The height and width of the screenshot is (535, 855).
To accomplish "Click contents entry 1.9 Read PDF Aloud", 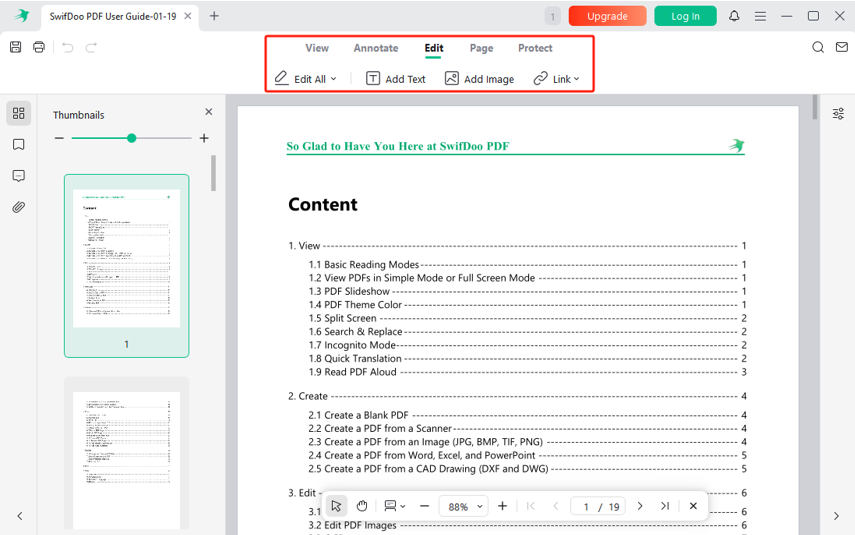I will pos(527,372).
